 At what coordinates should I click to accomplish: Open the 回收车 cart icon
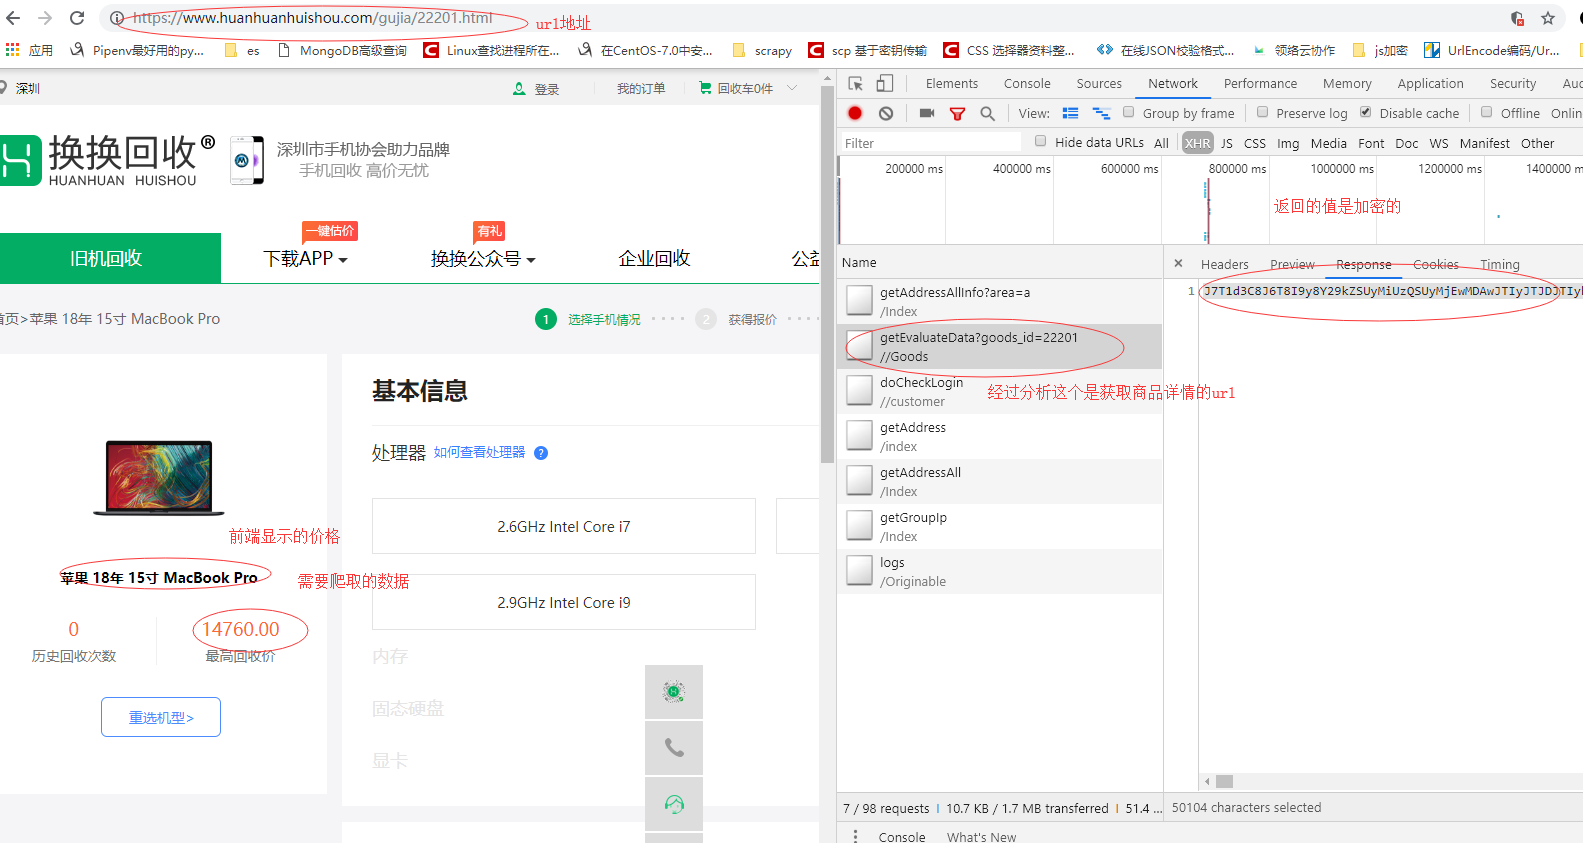coord(705,88)
